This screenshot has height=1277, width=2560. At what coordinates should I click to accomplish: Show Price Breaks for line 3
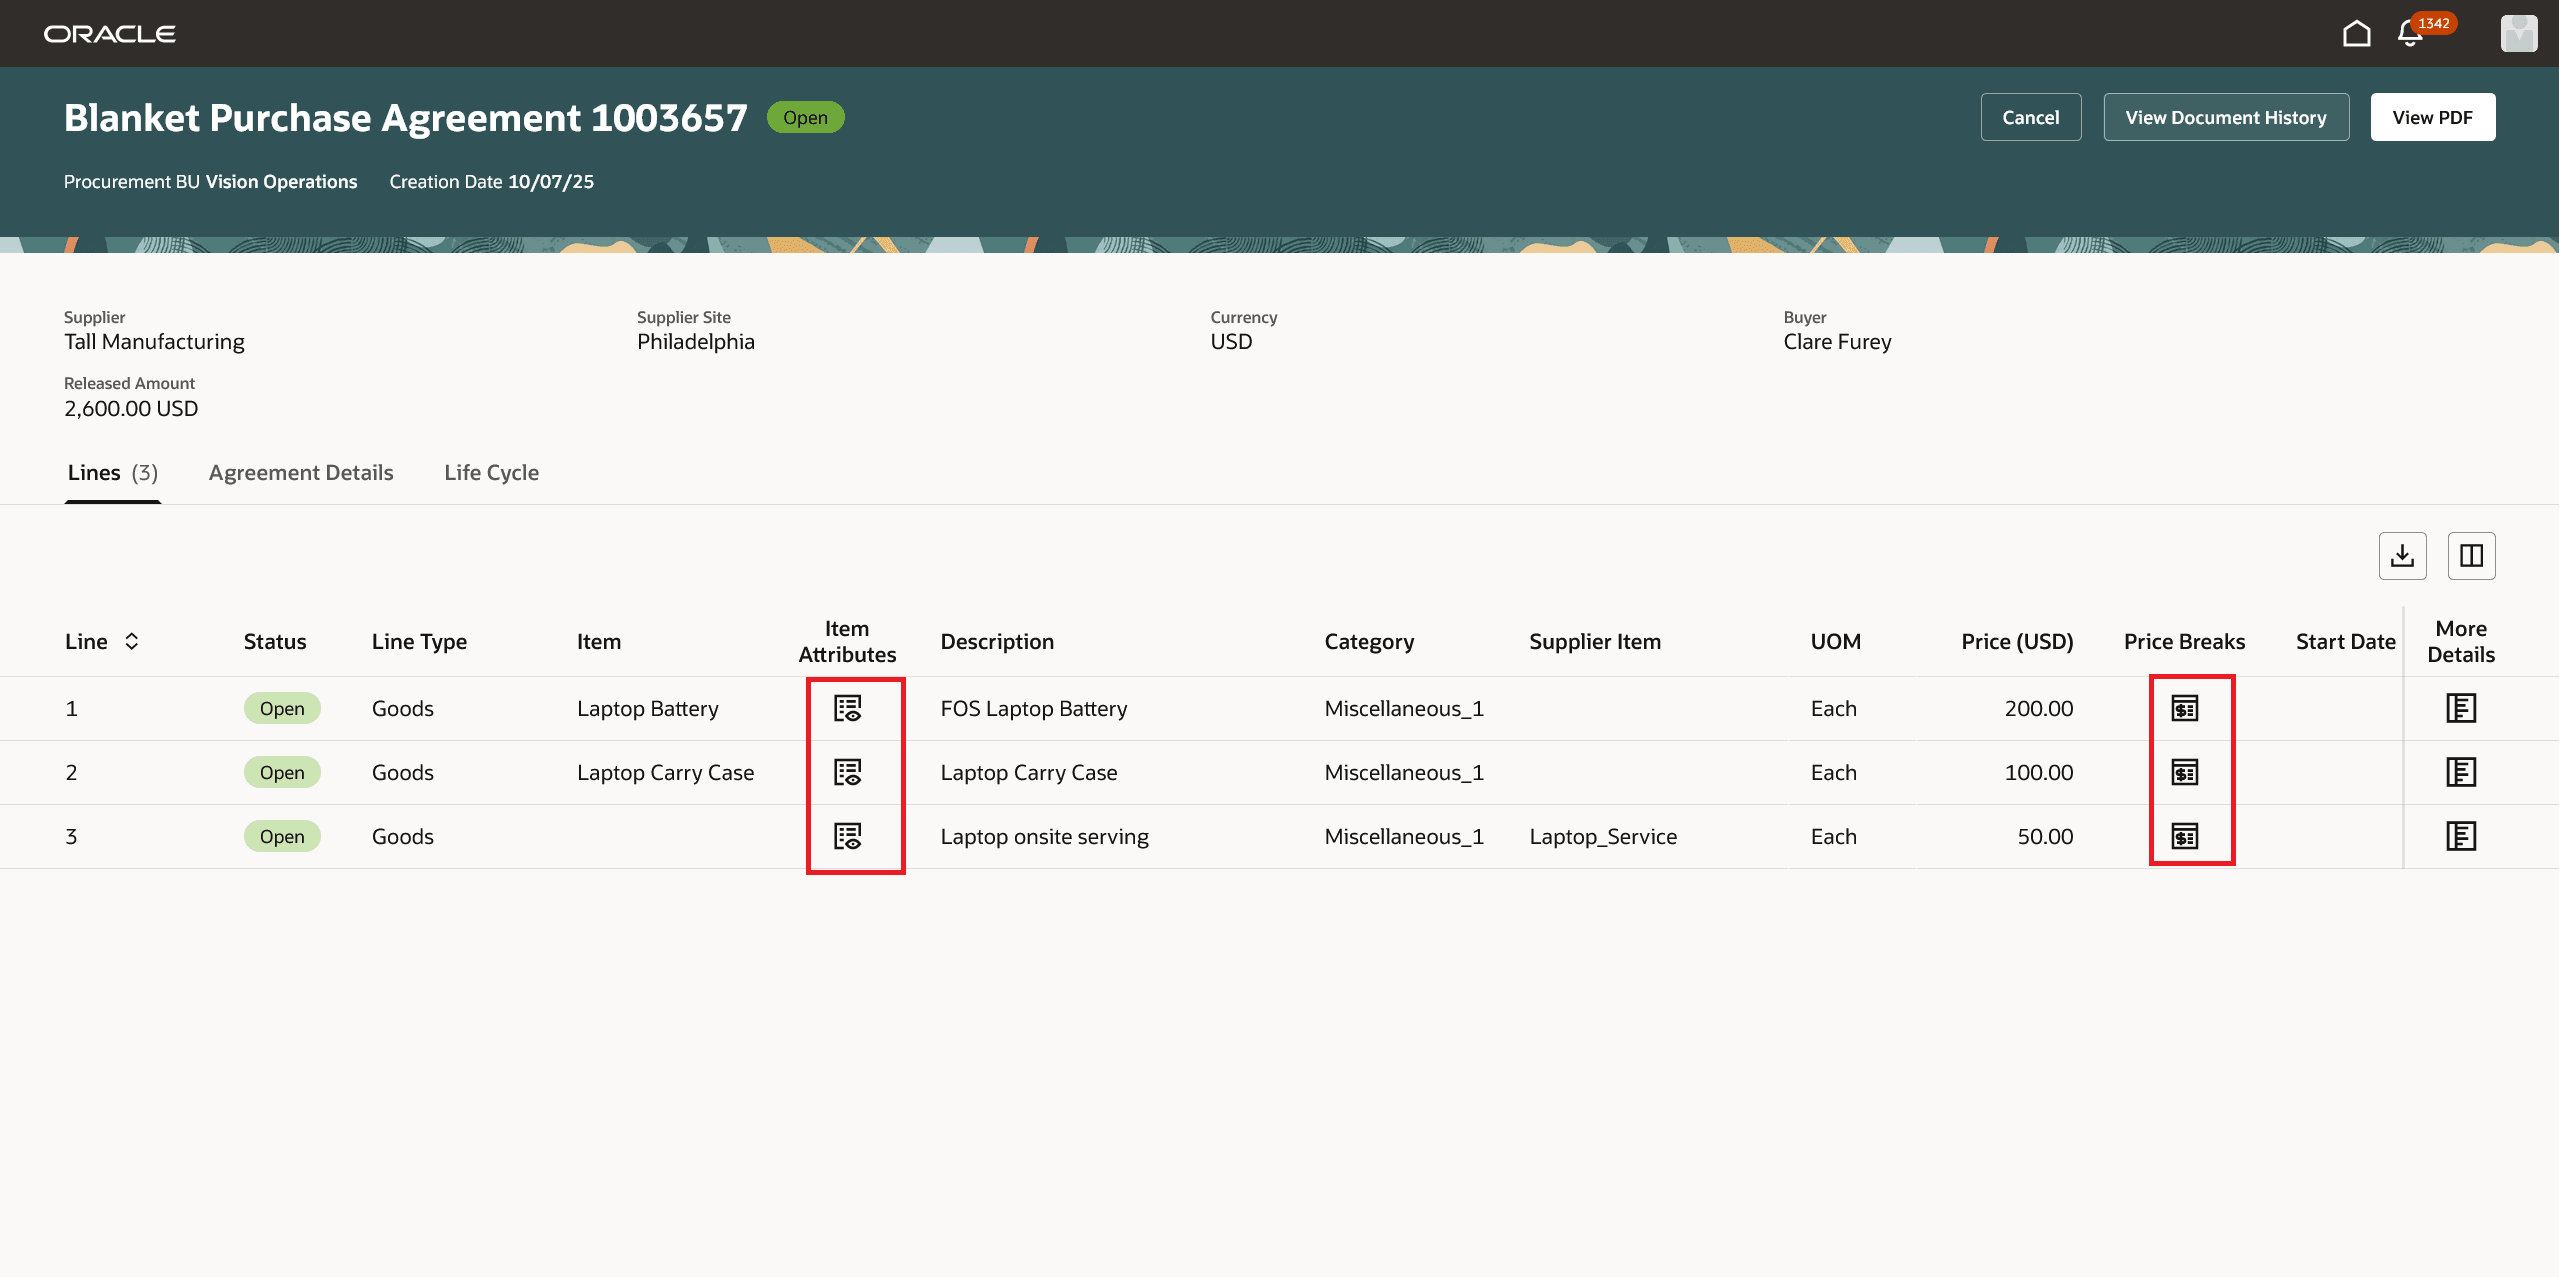pos(2184,836)
